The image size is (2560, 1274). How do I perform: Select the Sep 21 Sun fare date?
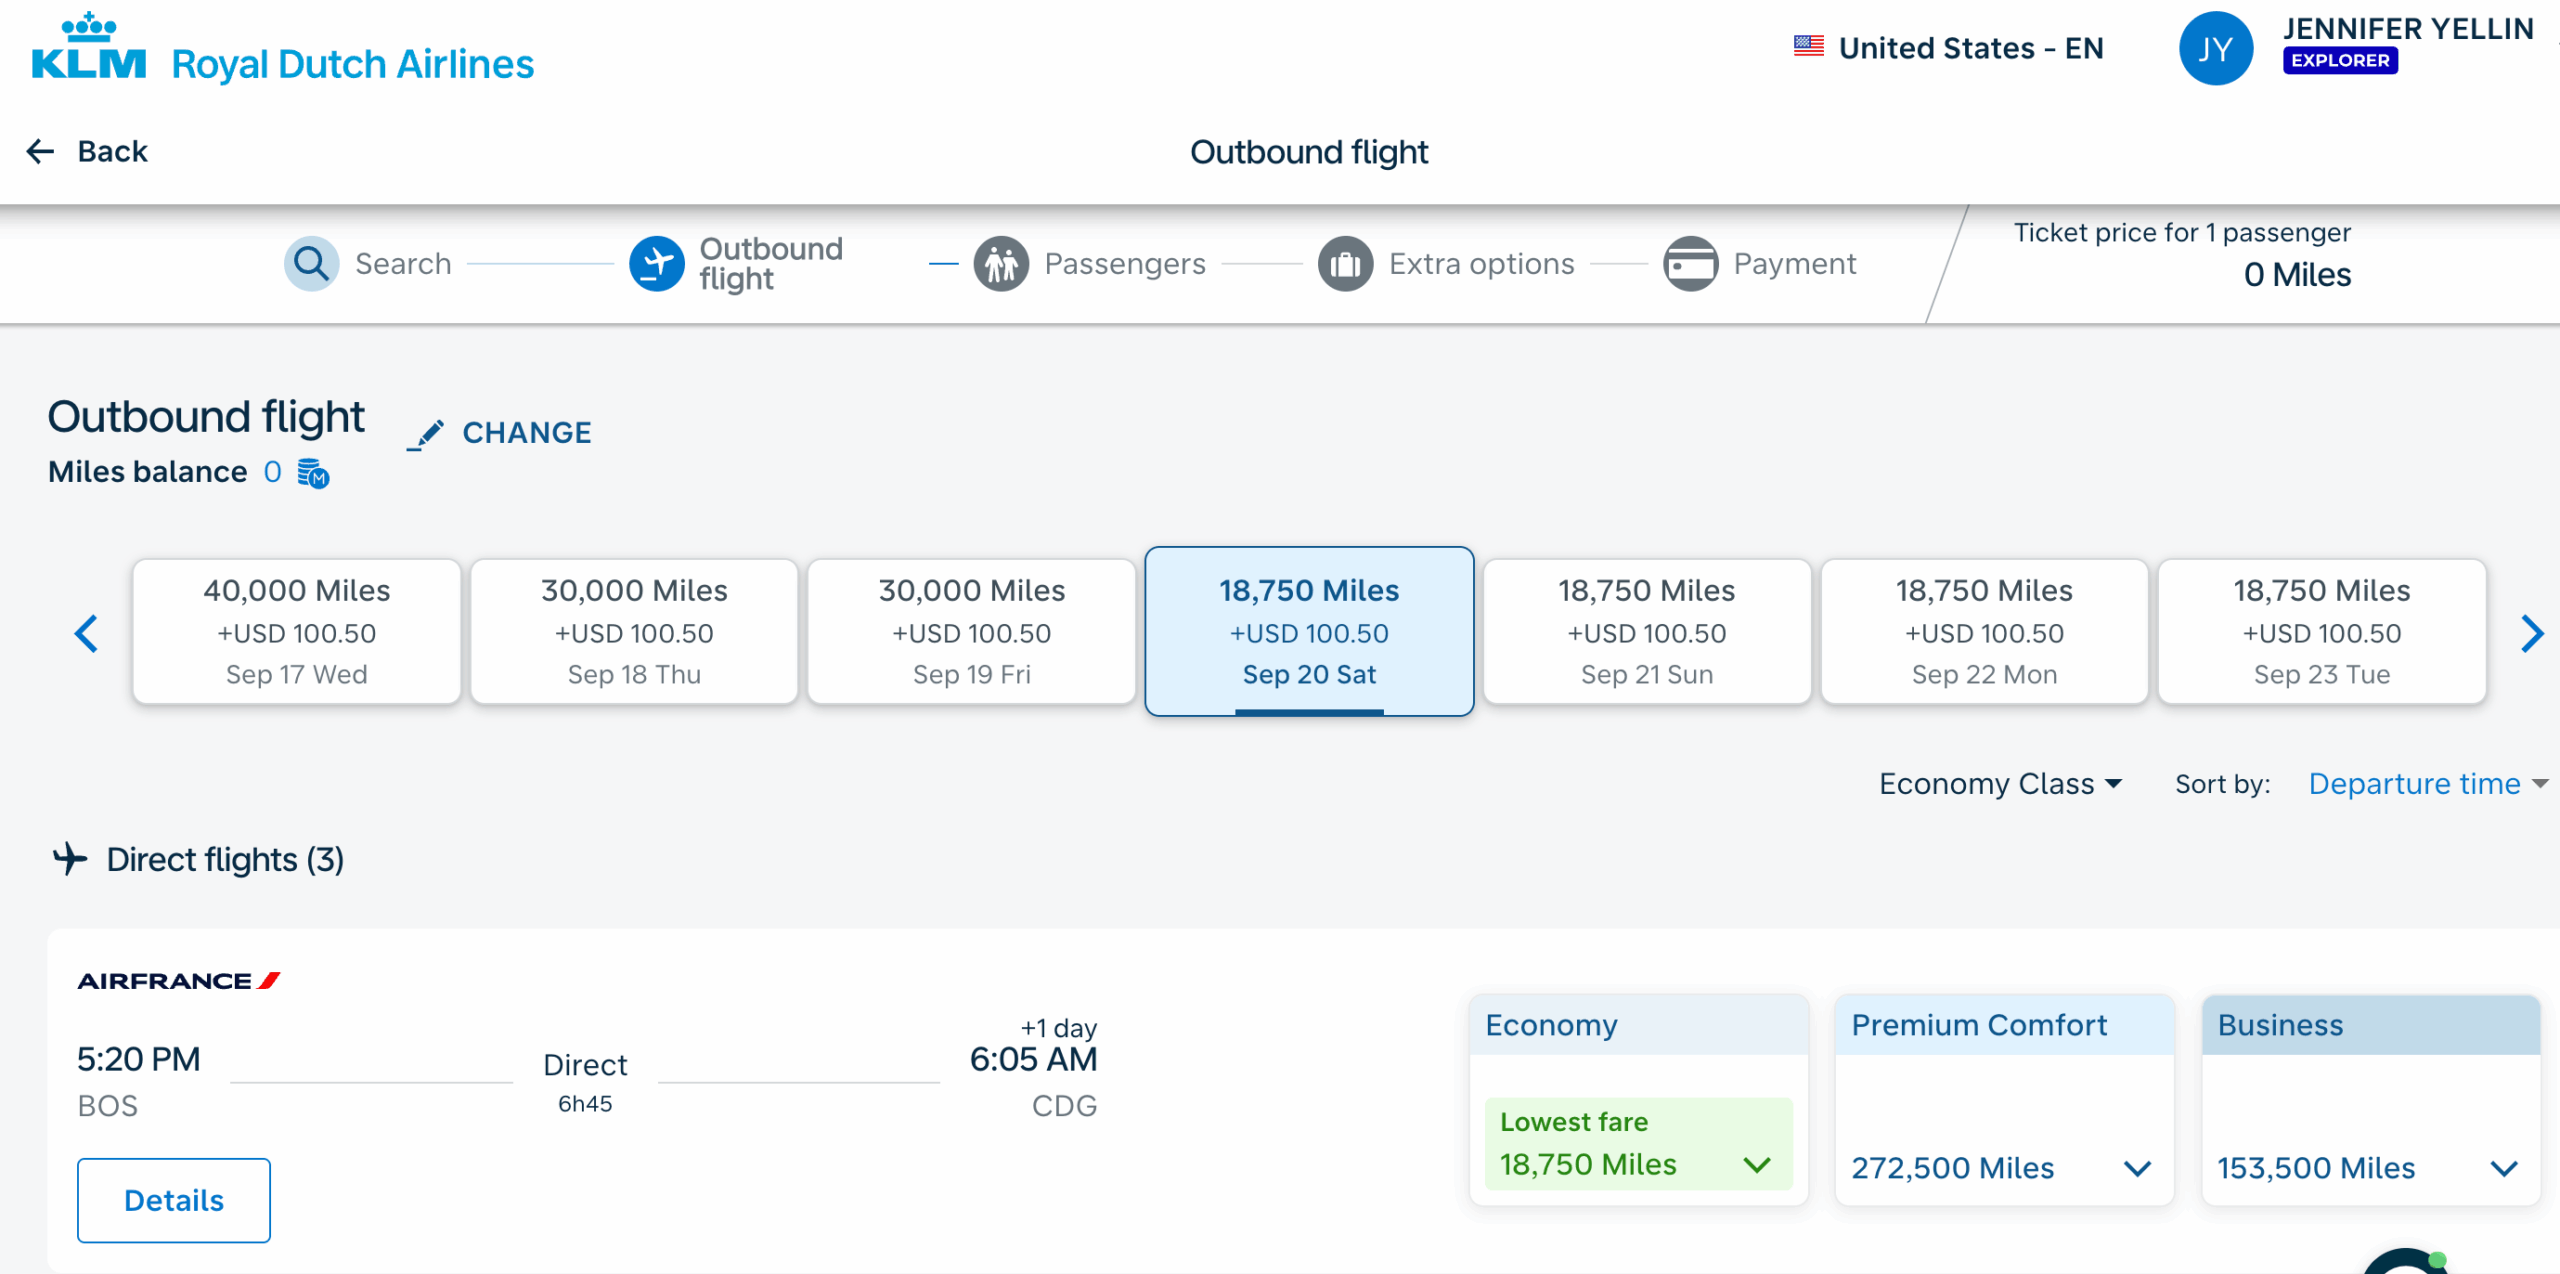coord(1646,632)
